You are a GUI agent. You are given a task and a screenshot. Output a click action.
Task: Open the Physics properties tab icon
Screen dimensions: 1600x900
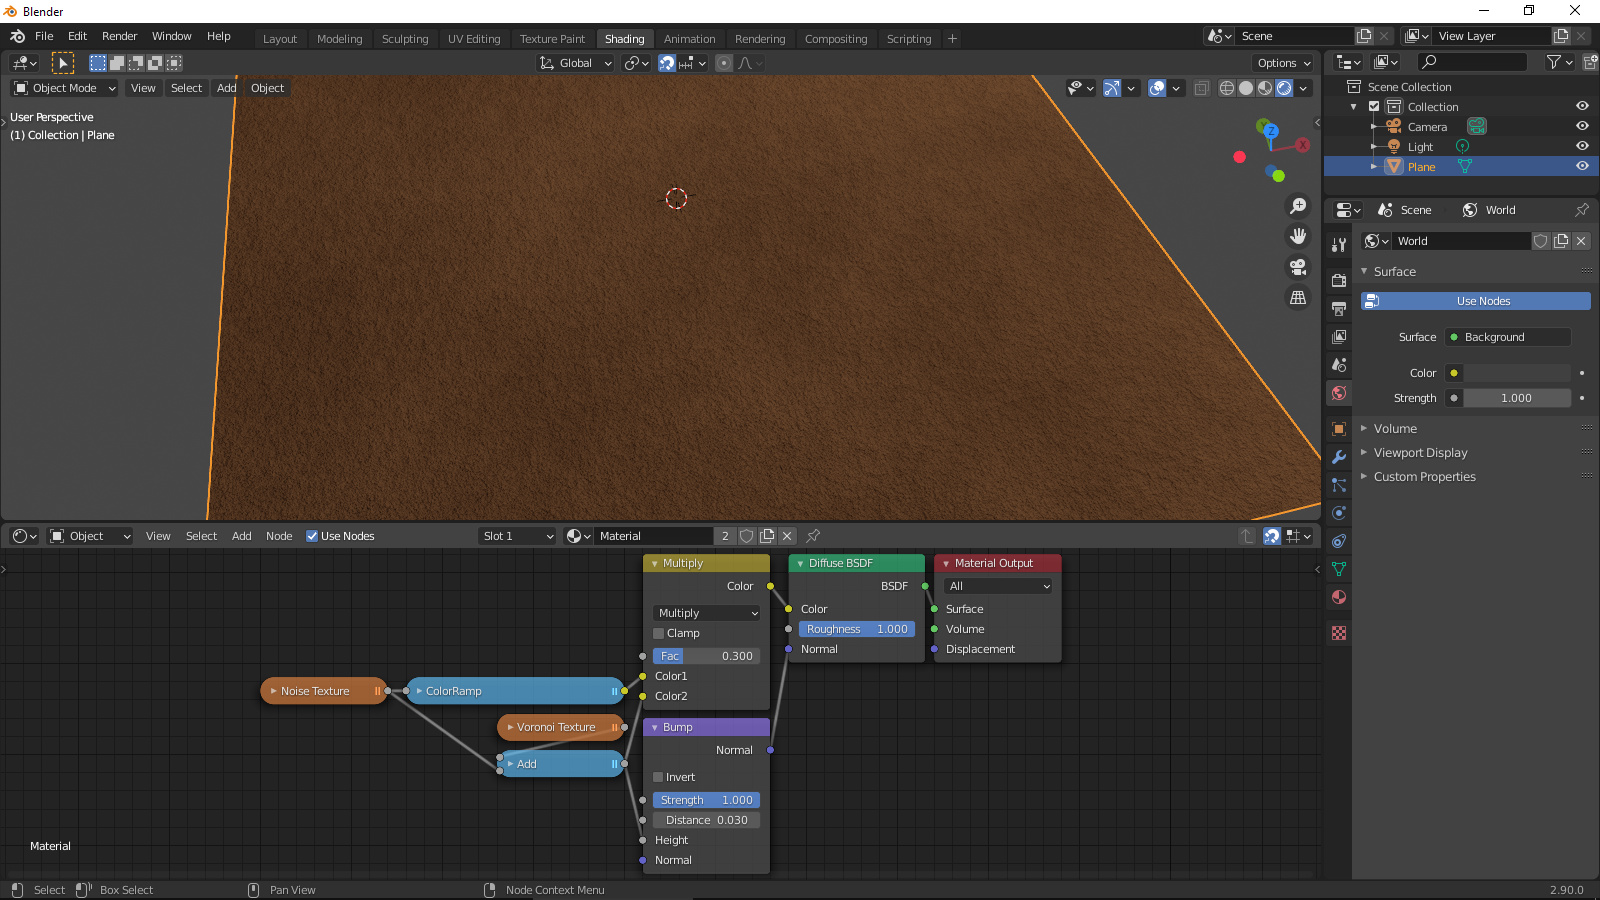(x=1339, y=513)
